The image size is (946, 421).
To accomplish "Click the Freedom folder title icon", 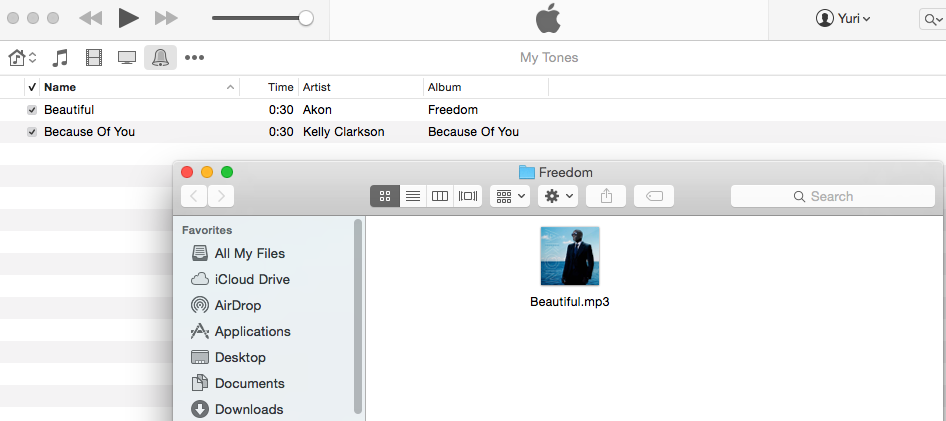I will pos(527,173).
